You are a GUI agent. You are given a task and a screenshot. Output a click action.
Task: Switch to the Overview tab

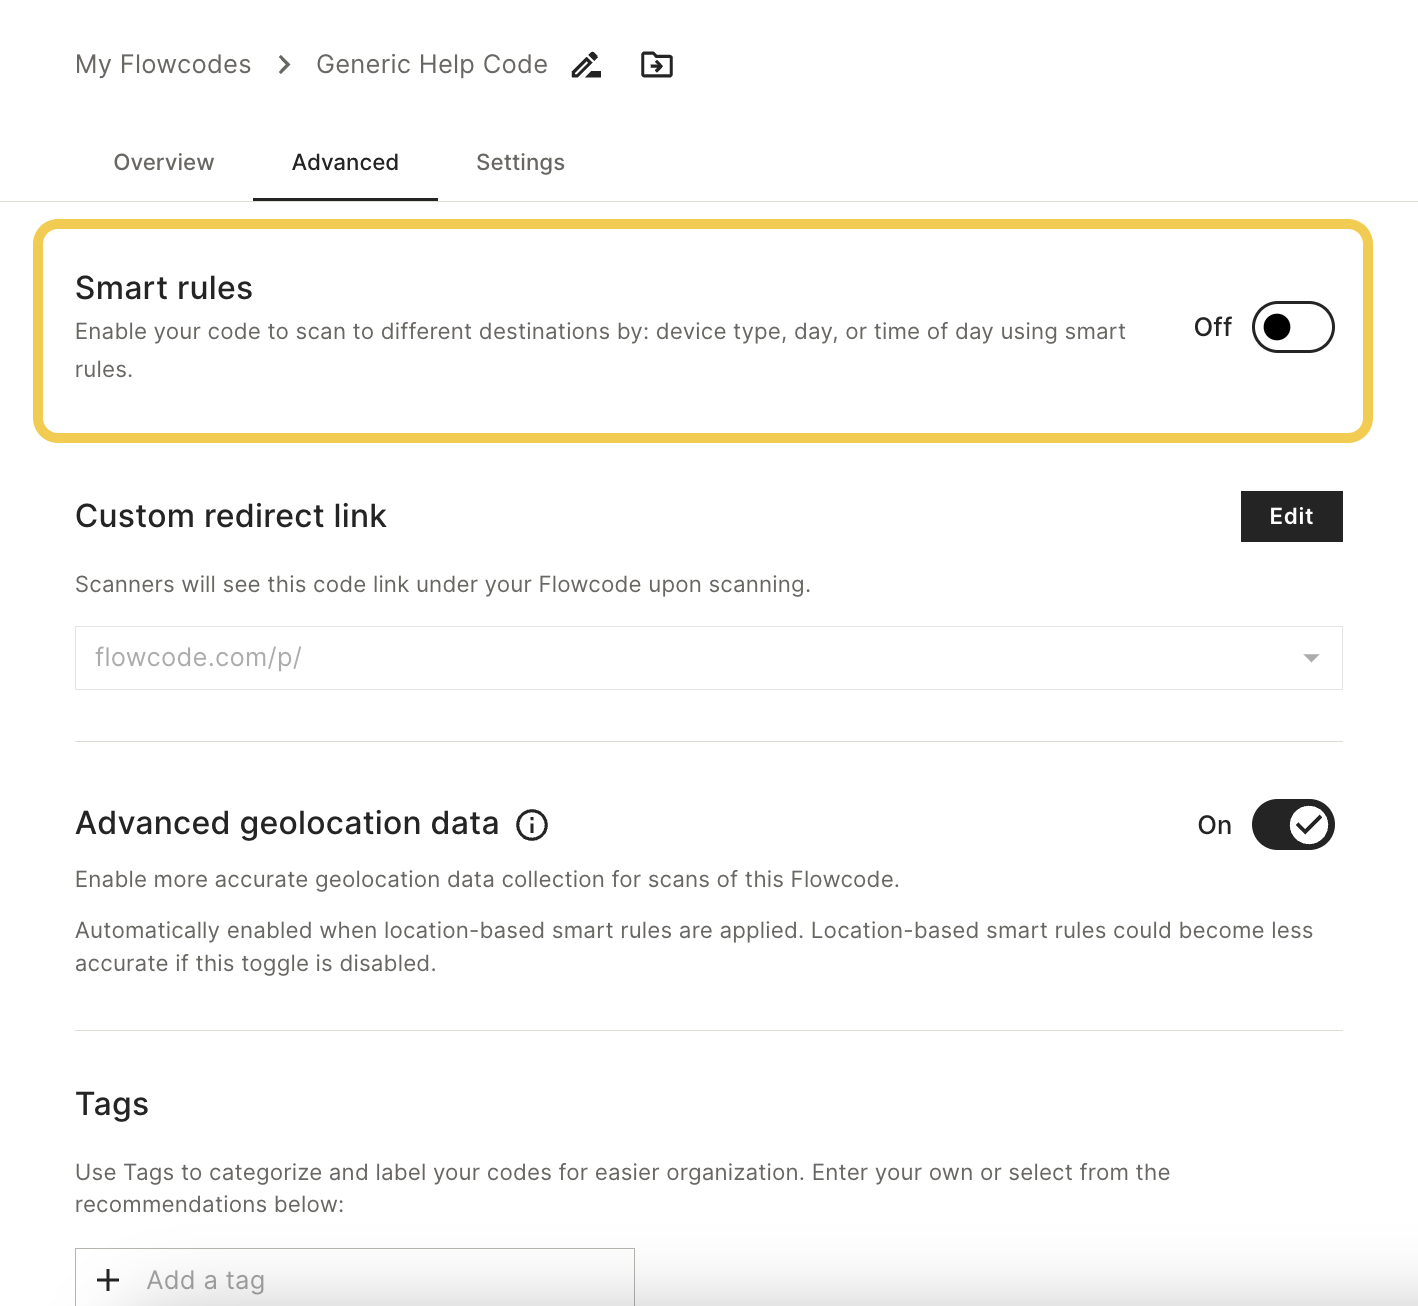coord(164,162)
